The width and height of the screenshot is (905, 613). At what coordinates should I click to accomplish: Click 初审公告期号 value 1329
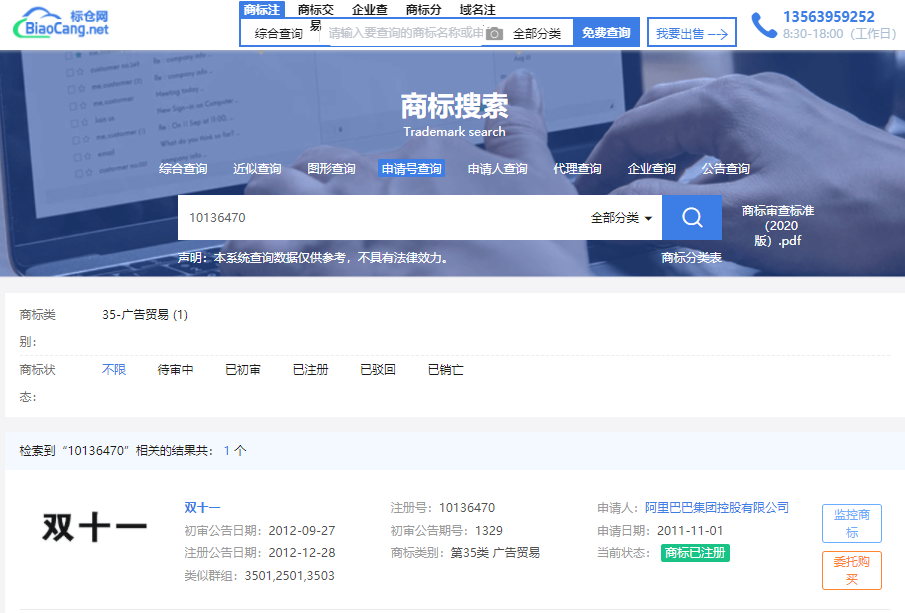[x=489, y=530]
